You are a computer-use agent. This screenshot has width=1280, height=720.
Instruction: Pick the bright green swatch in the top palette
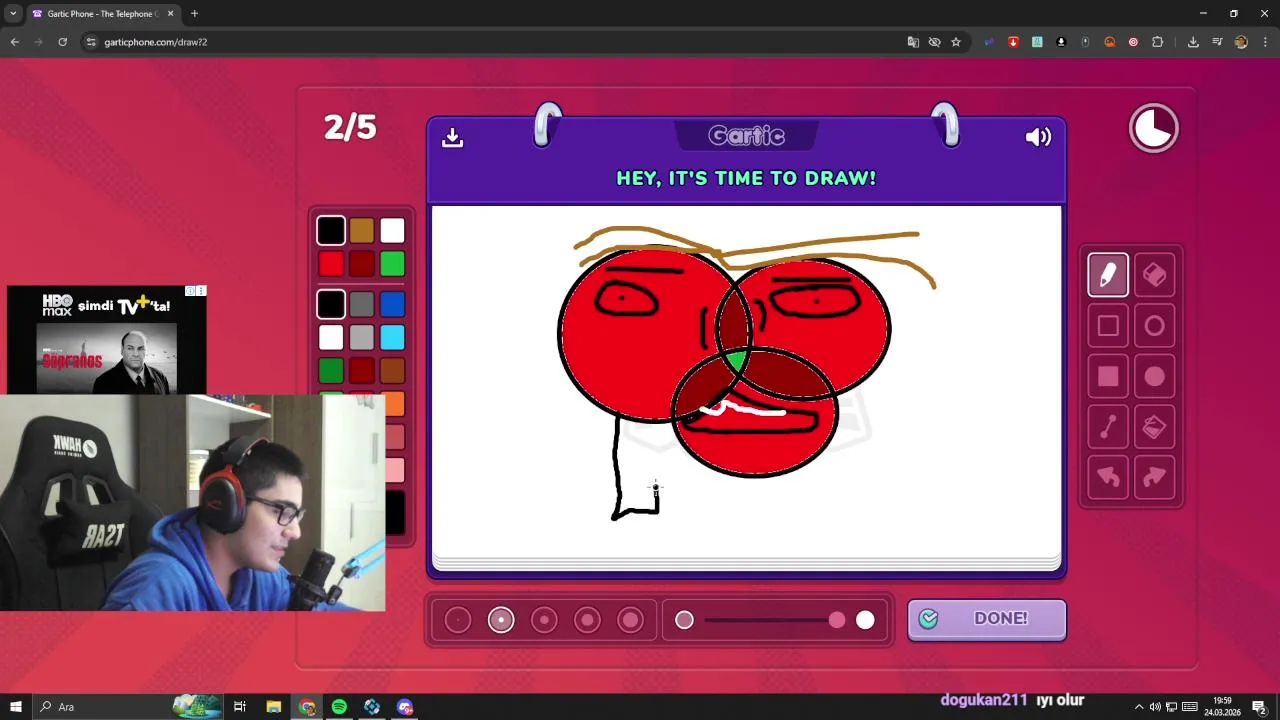coord(392,264)
